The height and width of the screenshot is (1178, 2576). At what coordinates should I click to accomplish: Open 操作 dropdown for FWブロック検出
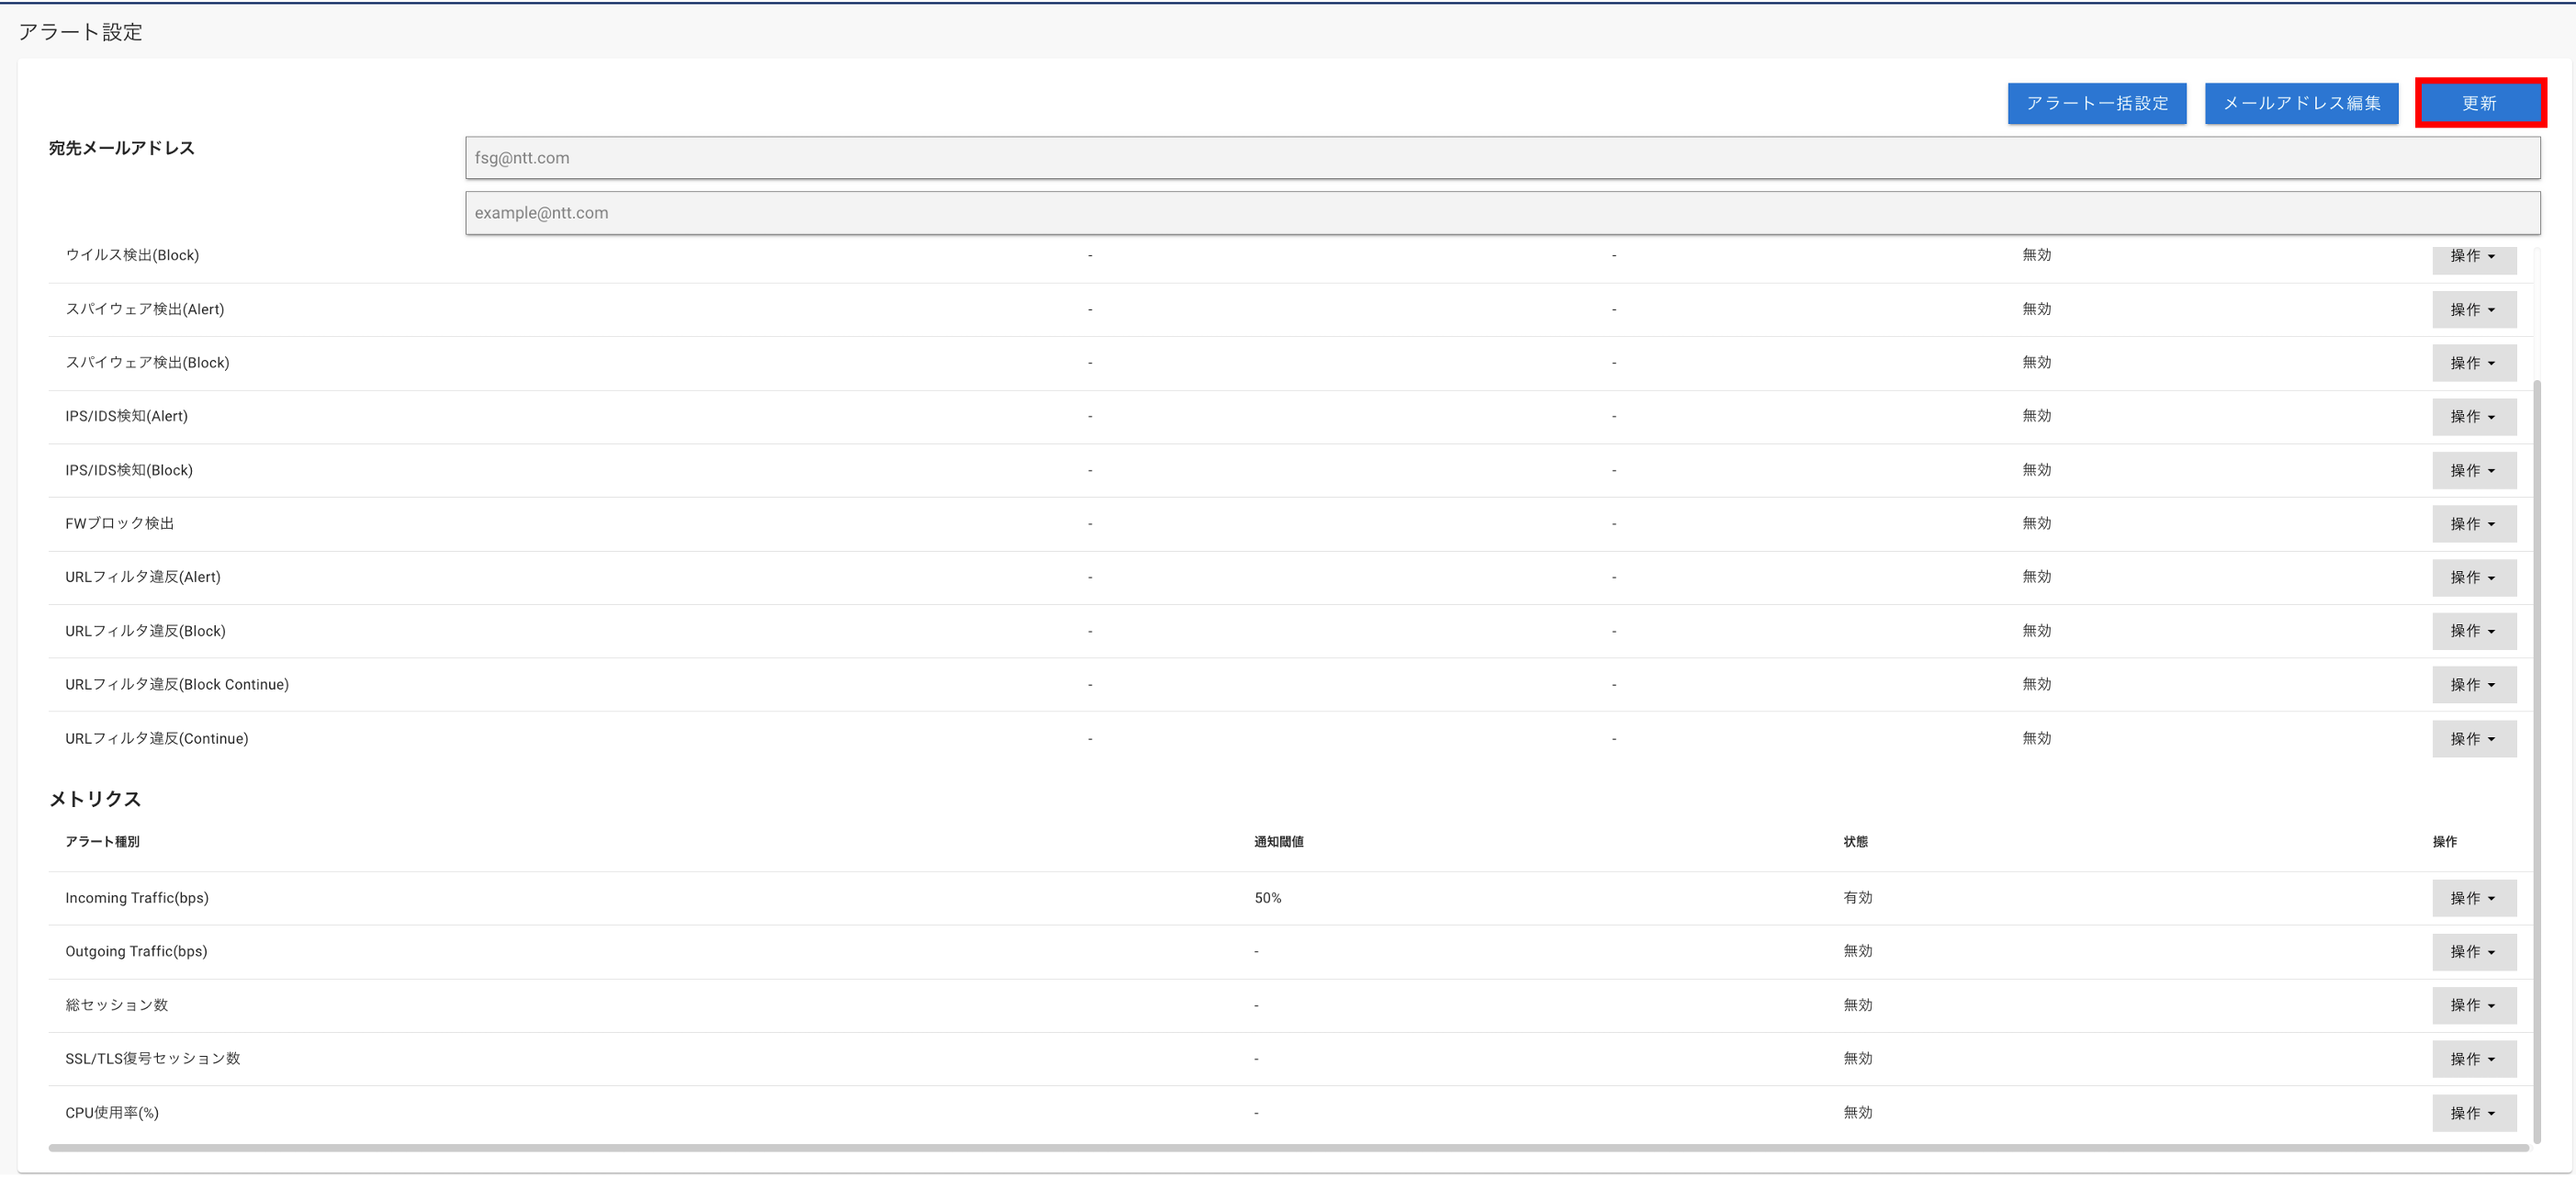click(x=2473, y=524)
